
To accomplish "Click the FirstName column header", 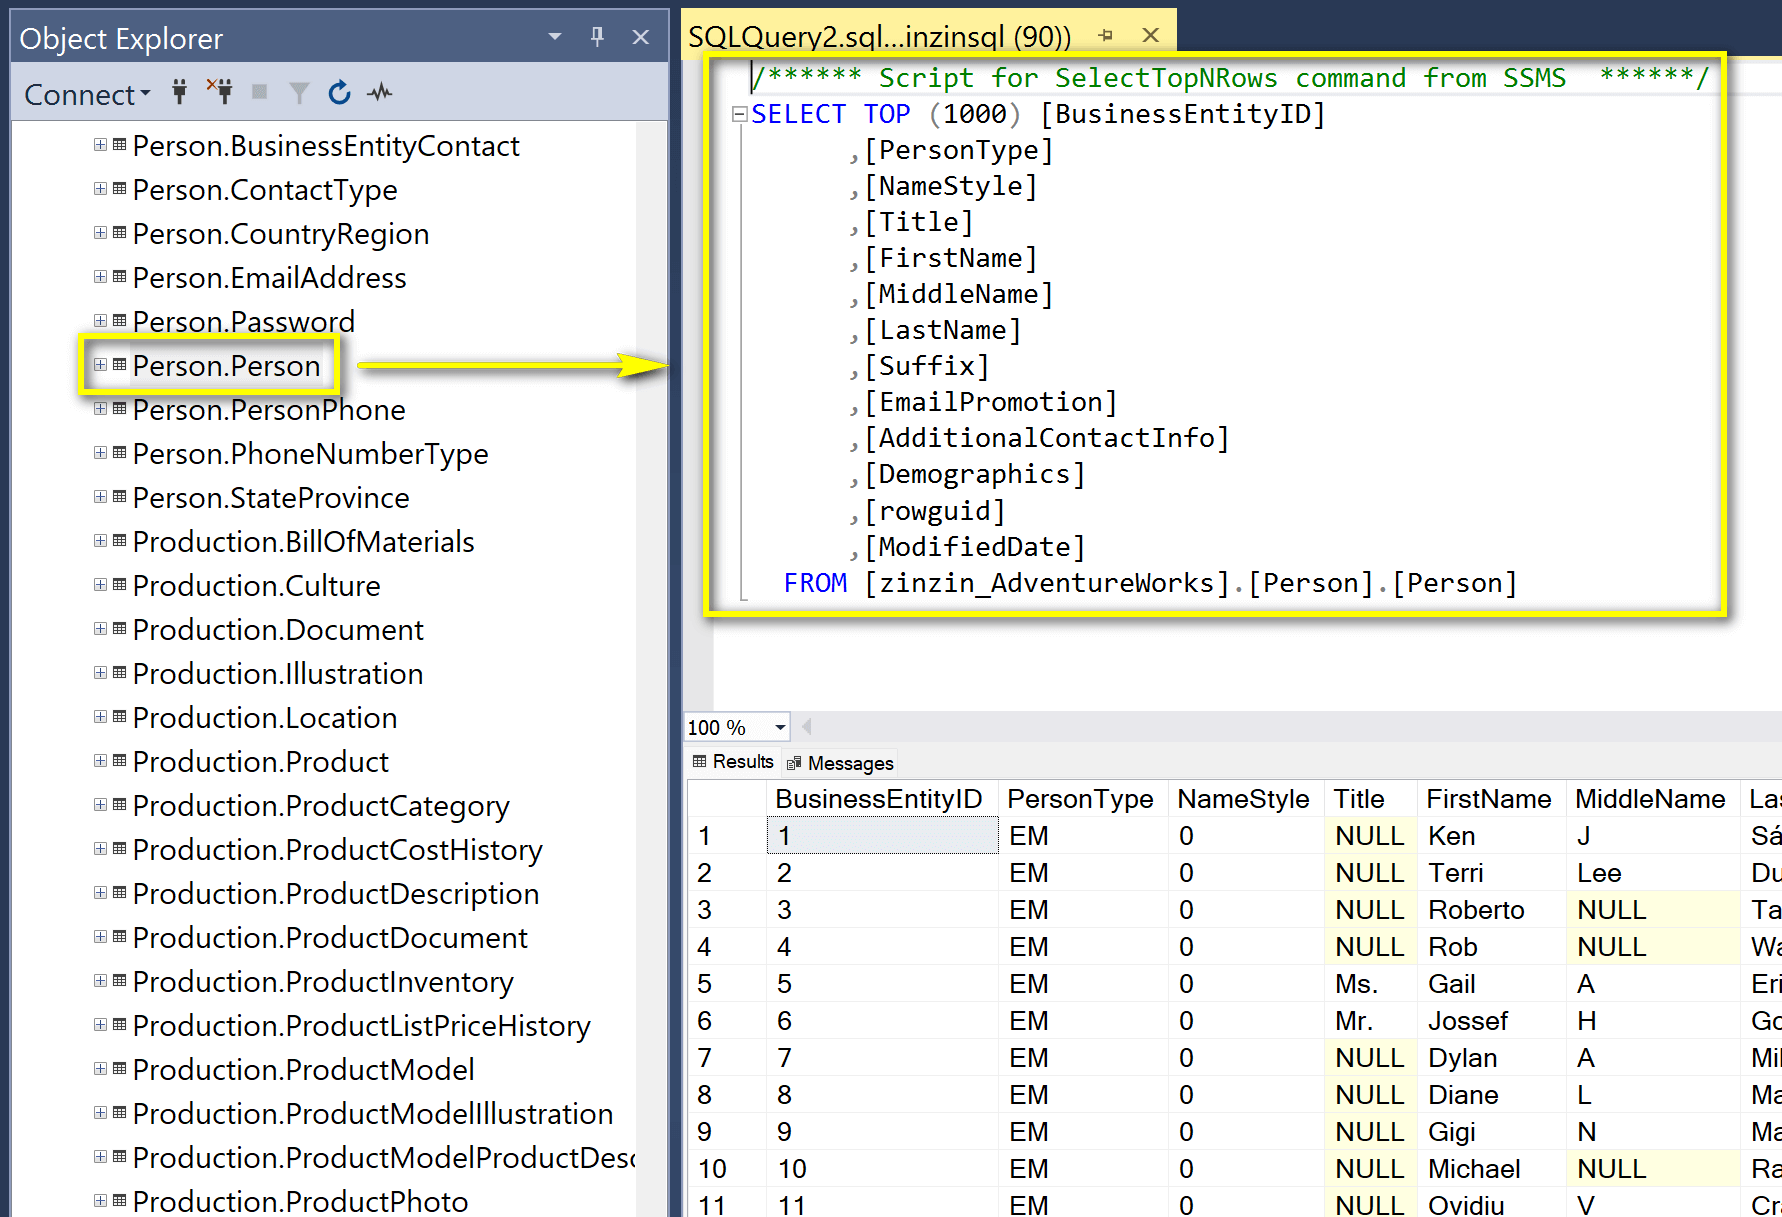I will click(x=1491, y=799).
